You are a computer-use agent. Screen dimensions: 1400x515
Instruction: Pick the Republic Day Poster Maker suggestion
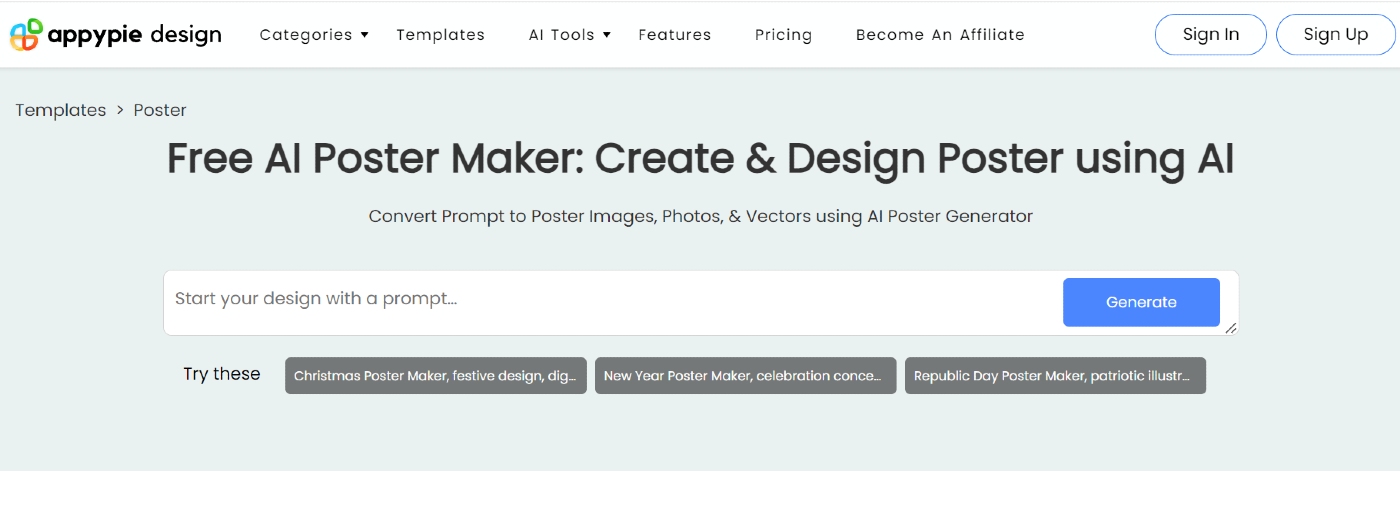click(x=1055, y=376)
